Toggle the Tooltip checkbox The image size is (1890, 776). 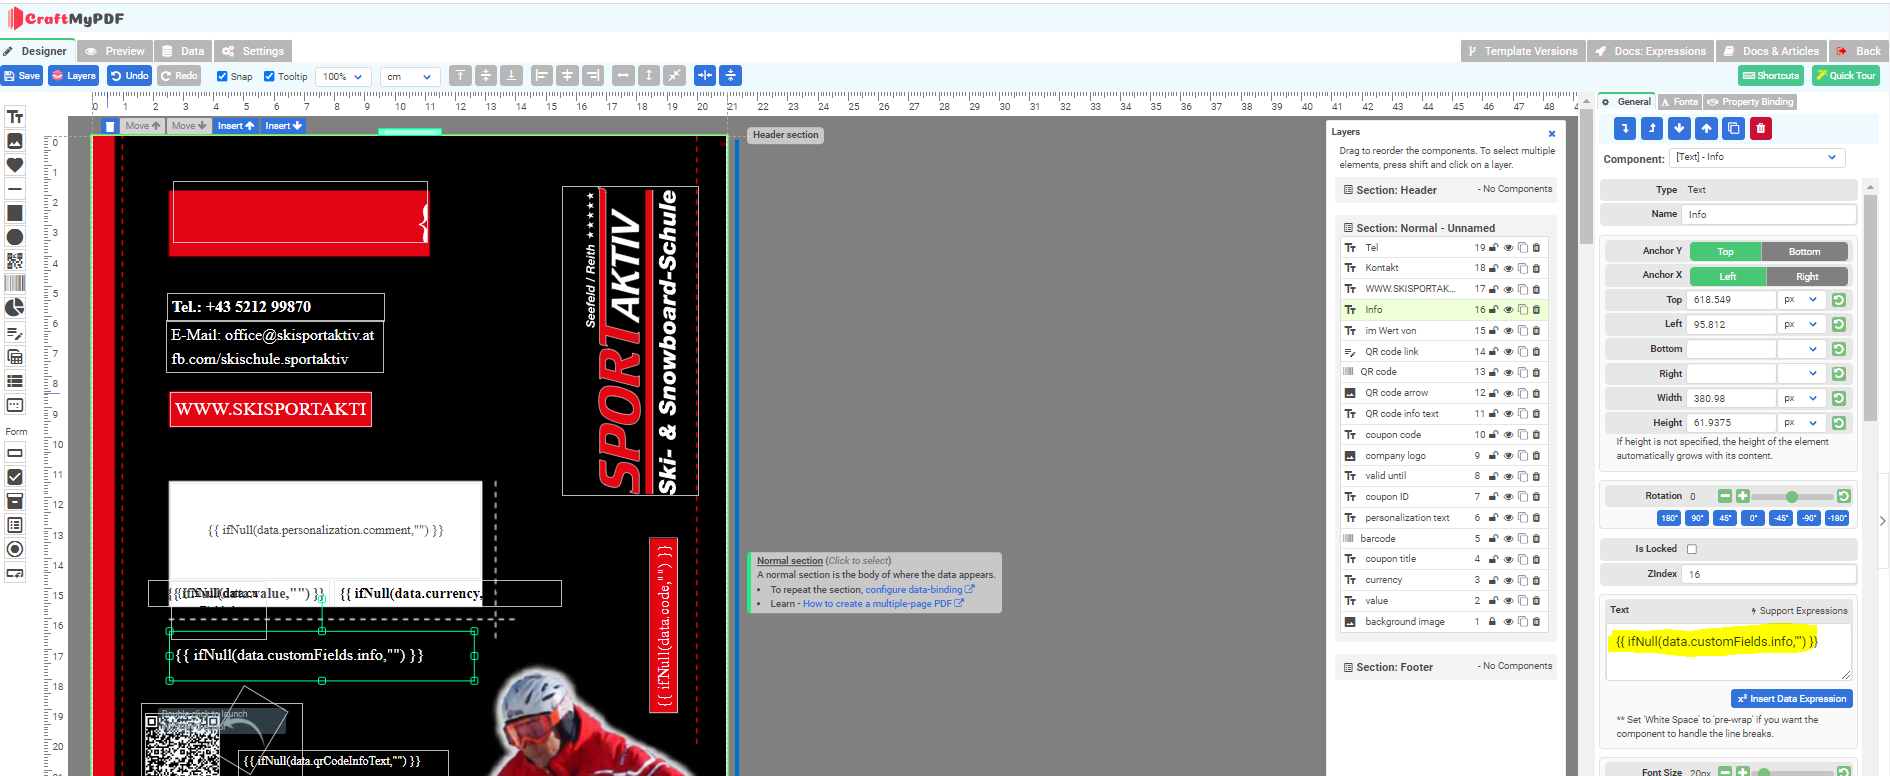(269, 76)
